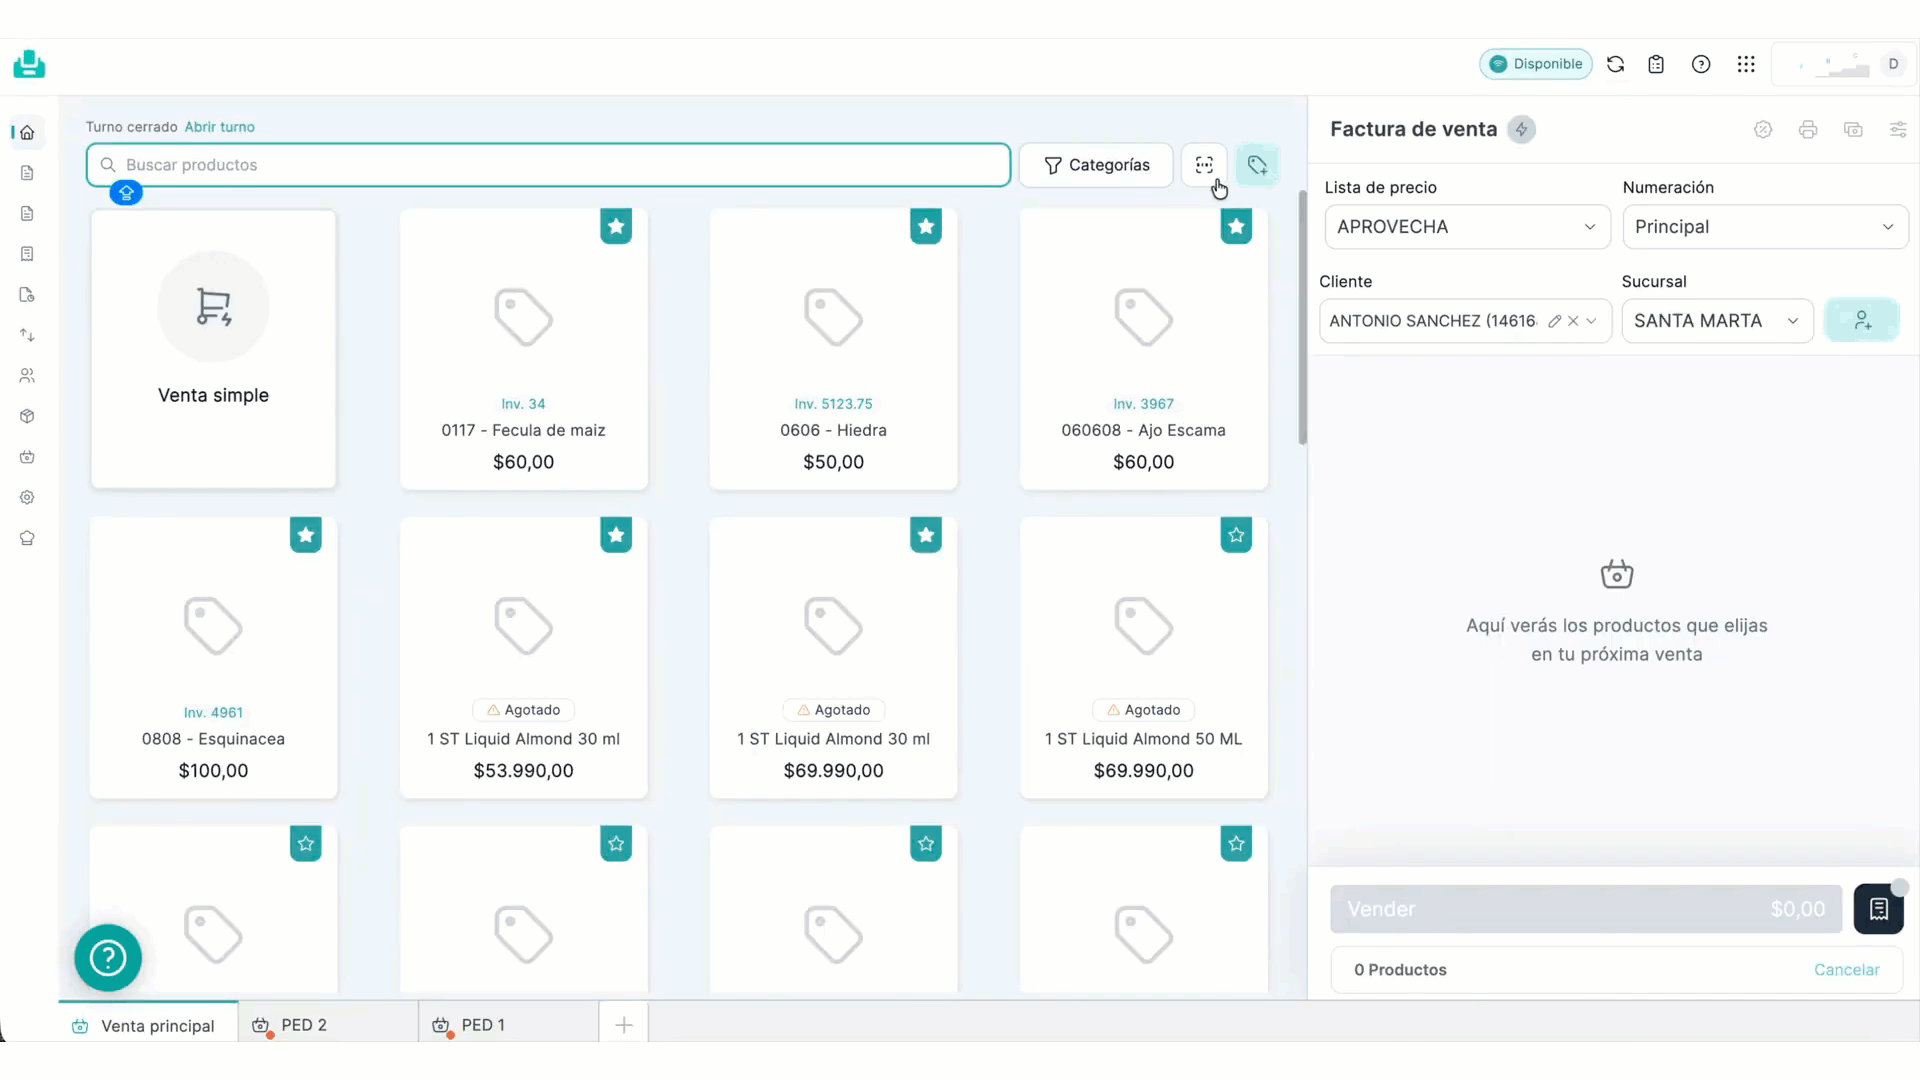Add 0606 - Hiedra product
This screenshot has height=1080, width=1920.
pyautogui.click(x=833, y=349)
